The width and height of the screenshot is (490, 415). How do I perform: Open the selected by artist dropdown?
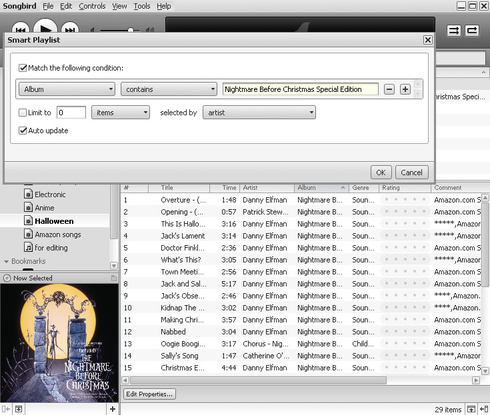click(x=259, y=113)
